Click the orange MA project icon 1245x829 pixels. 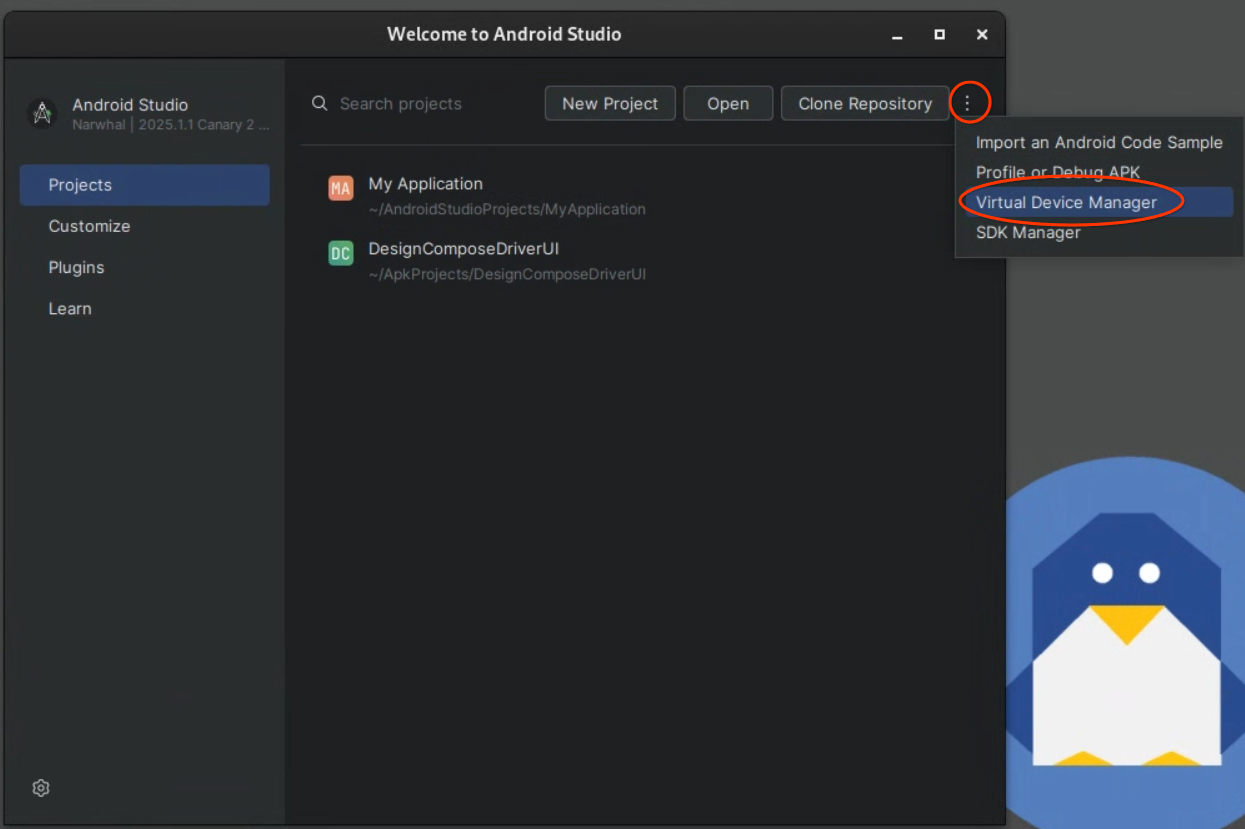pos(341,188)
